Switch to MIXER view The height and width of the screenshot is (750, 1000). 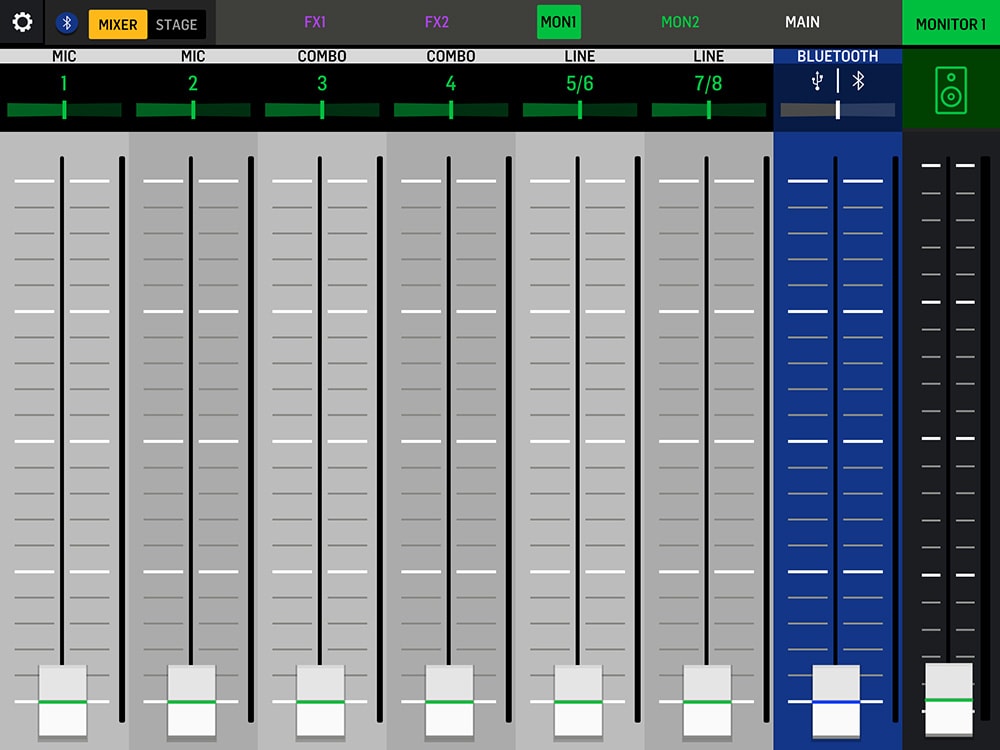[x=118, y=24]
